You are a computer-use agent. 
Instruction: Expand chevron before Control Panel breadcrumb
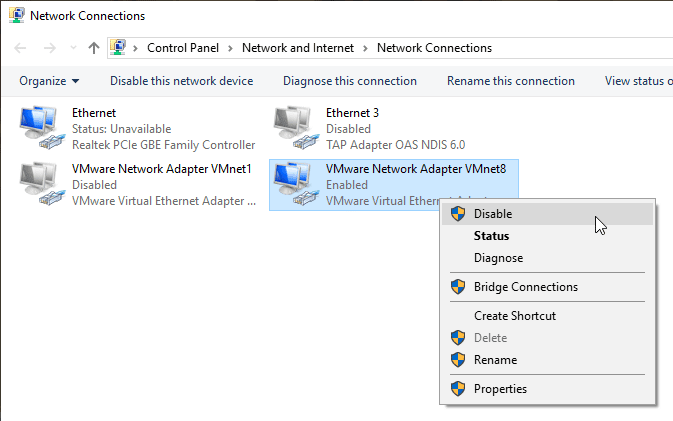coord(135,48)
